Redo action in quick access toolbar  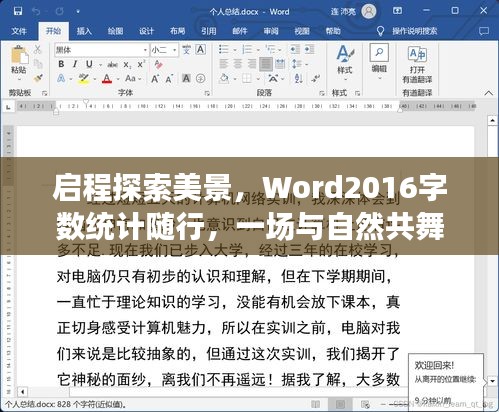point(60,11)
